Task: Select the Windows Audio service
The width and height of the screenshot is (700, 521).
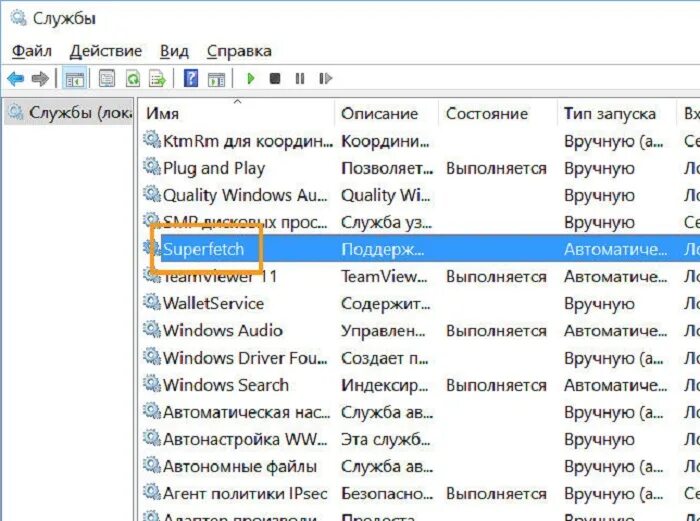Action: coord(223,331)
